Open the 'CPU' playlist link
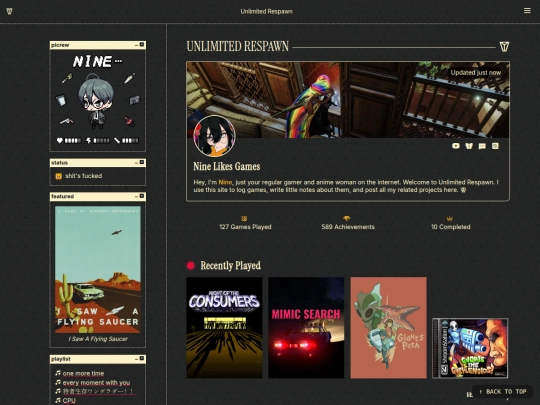The image size is (540, 405). point(69,401)
